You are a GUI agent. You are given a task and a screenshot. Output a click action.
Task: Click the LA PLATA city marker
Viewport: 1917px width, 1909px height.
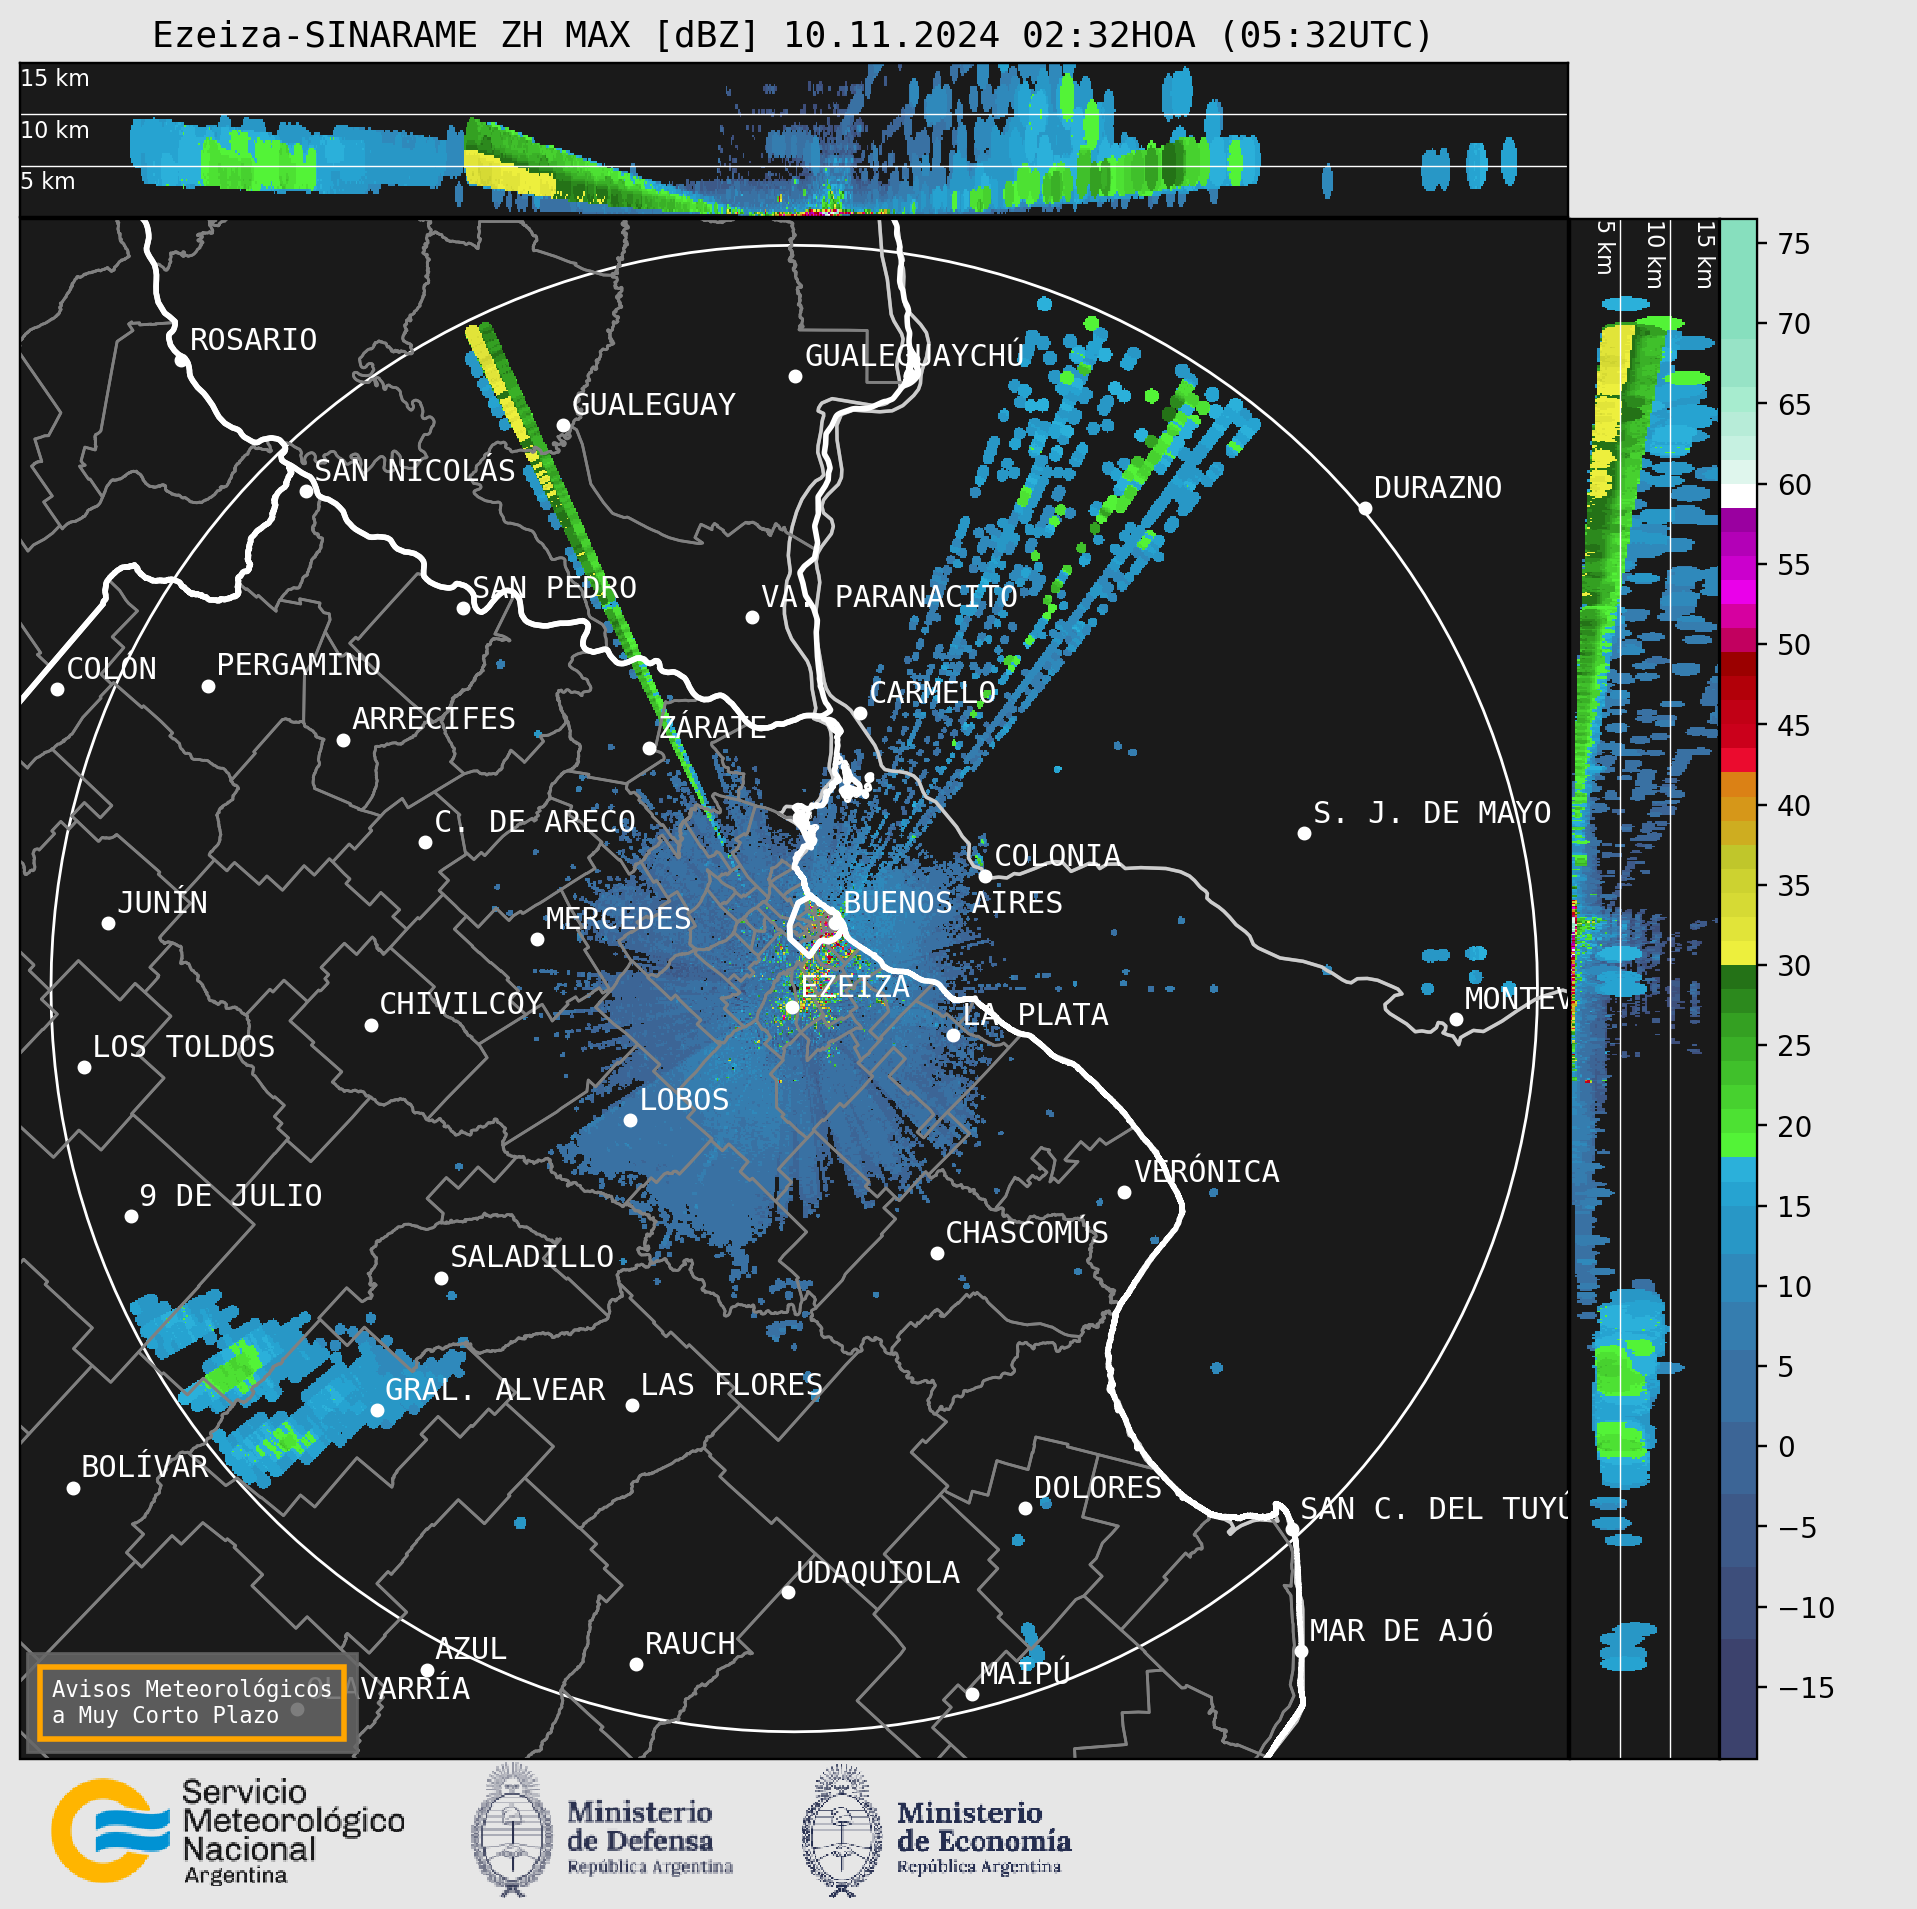click(x=953, y=1035)
